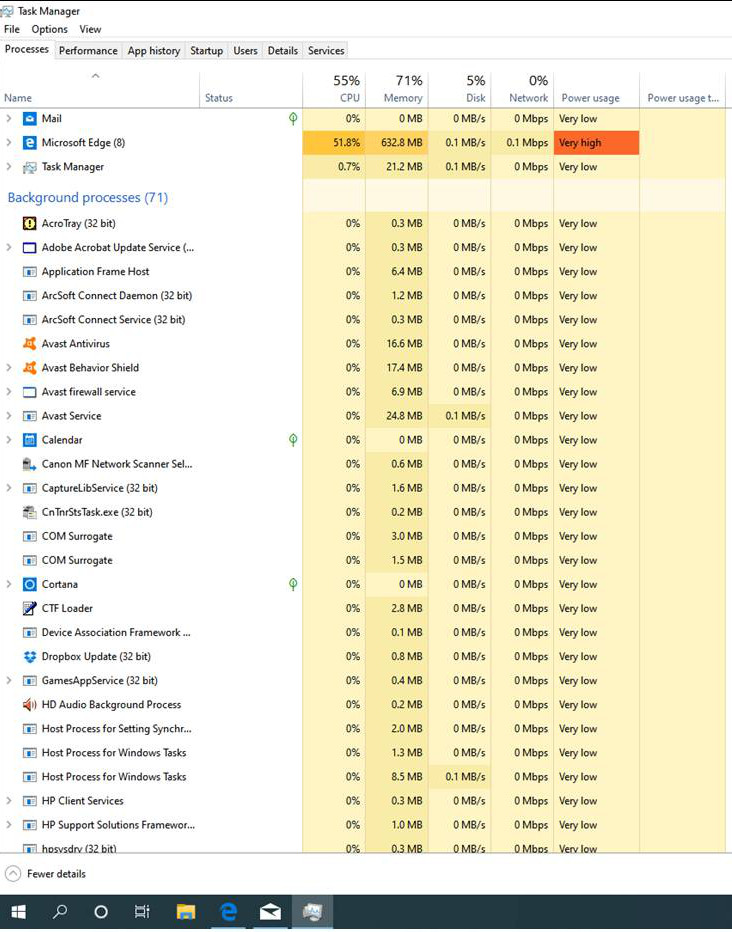This screenshot has width=732, height=932.
Task: Switch to the Startup tab
Action: [x=206, y=51]
